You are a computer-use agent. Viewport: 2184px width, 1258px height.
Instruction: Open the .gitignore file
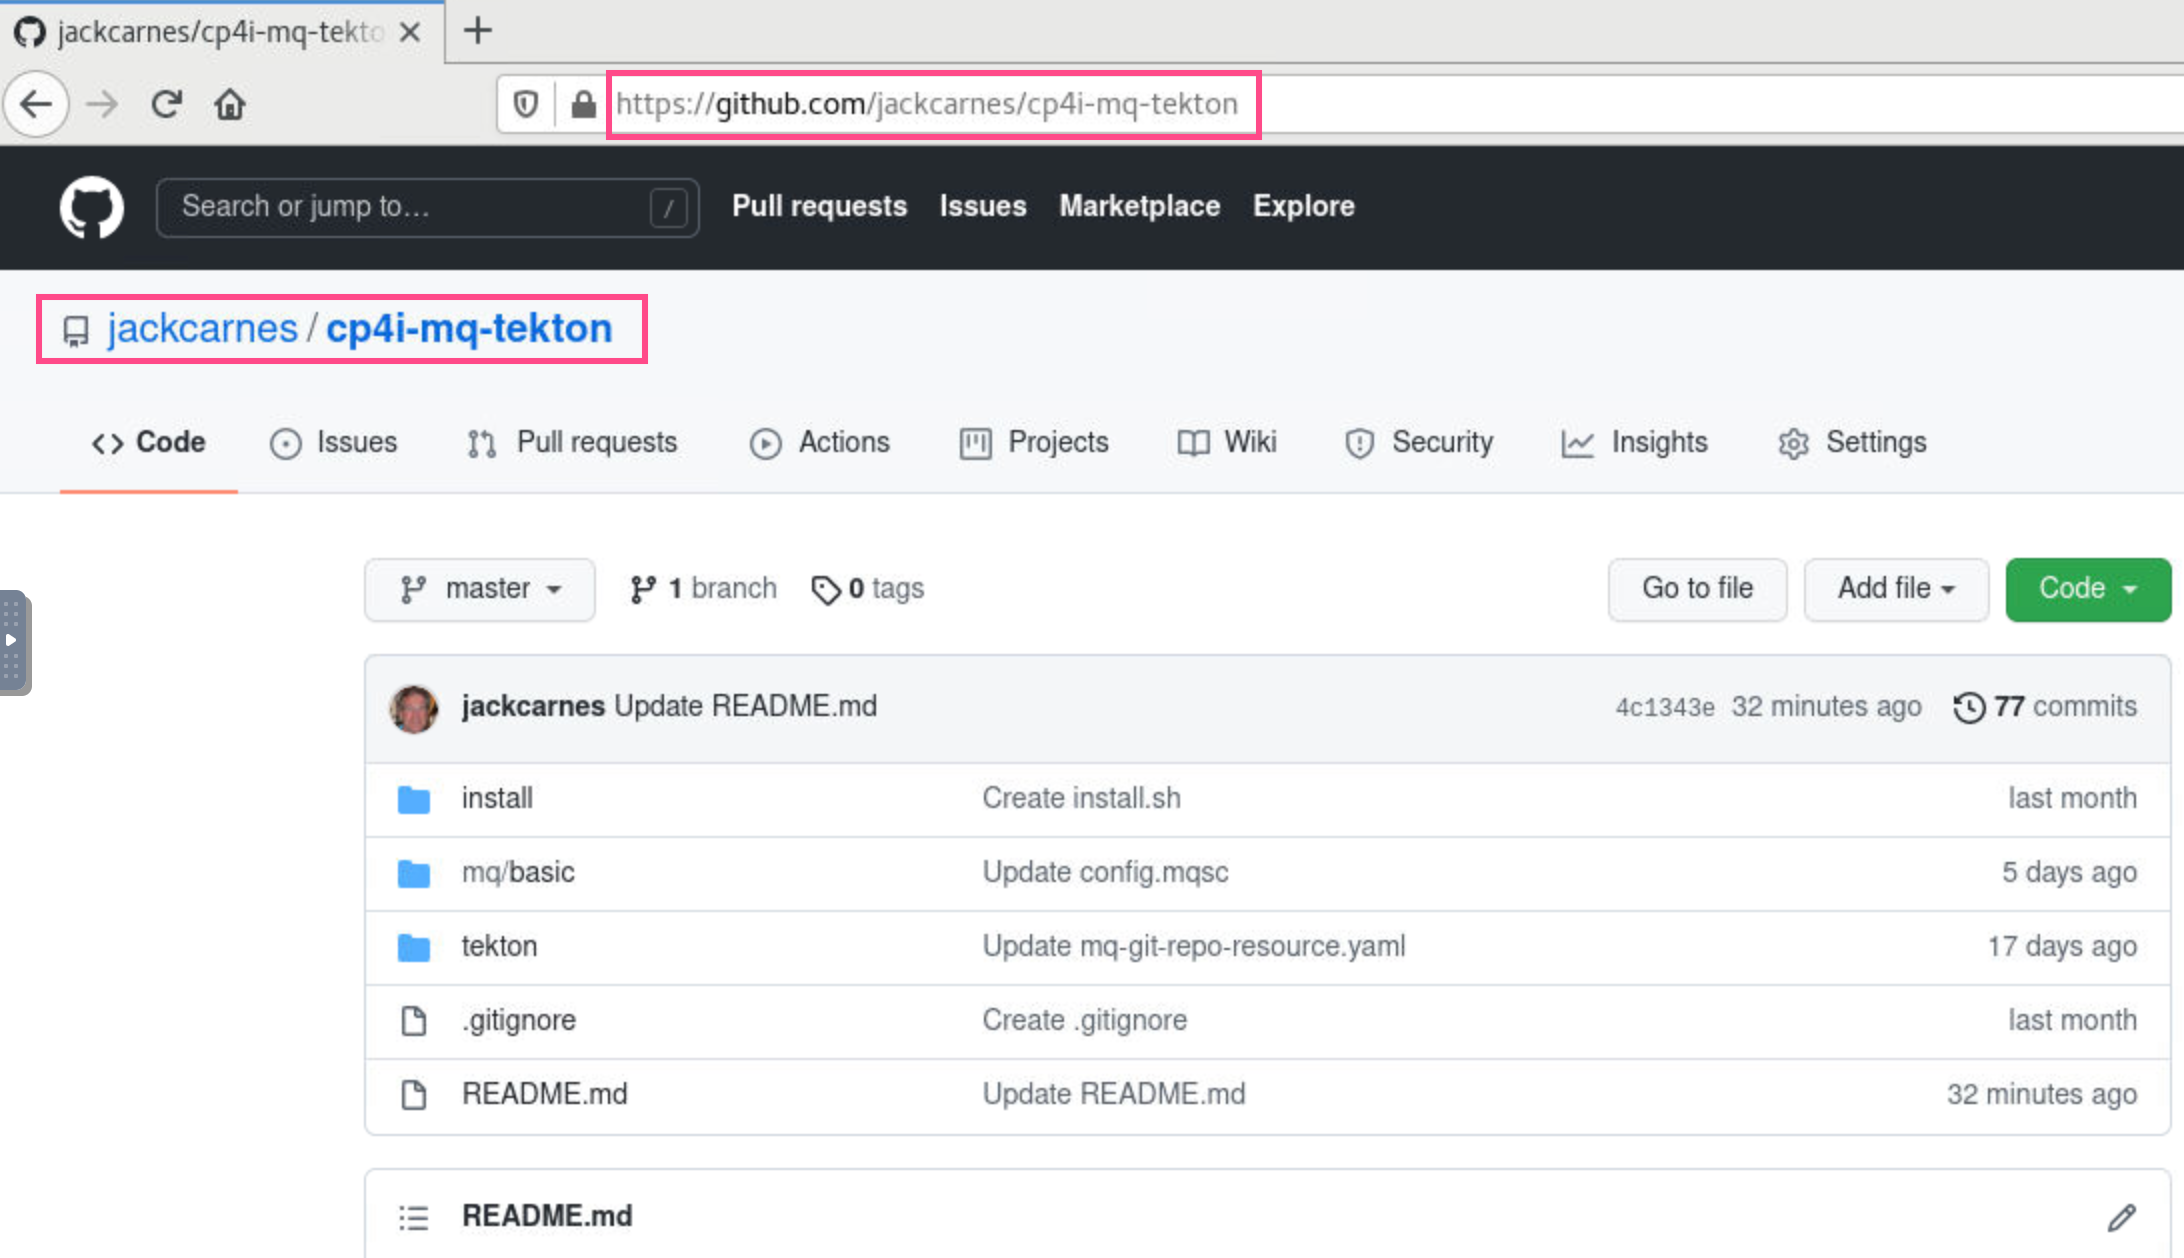click(x=519, y=1021)
